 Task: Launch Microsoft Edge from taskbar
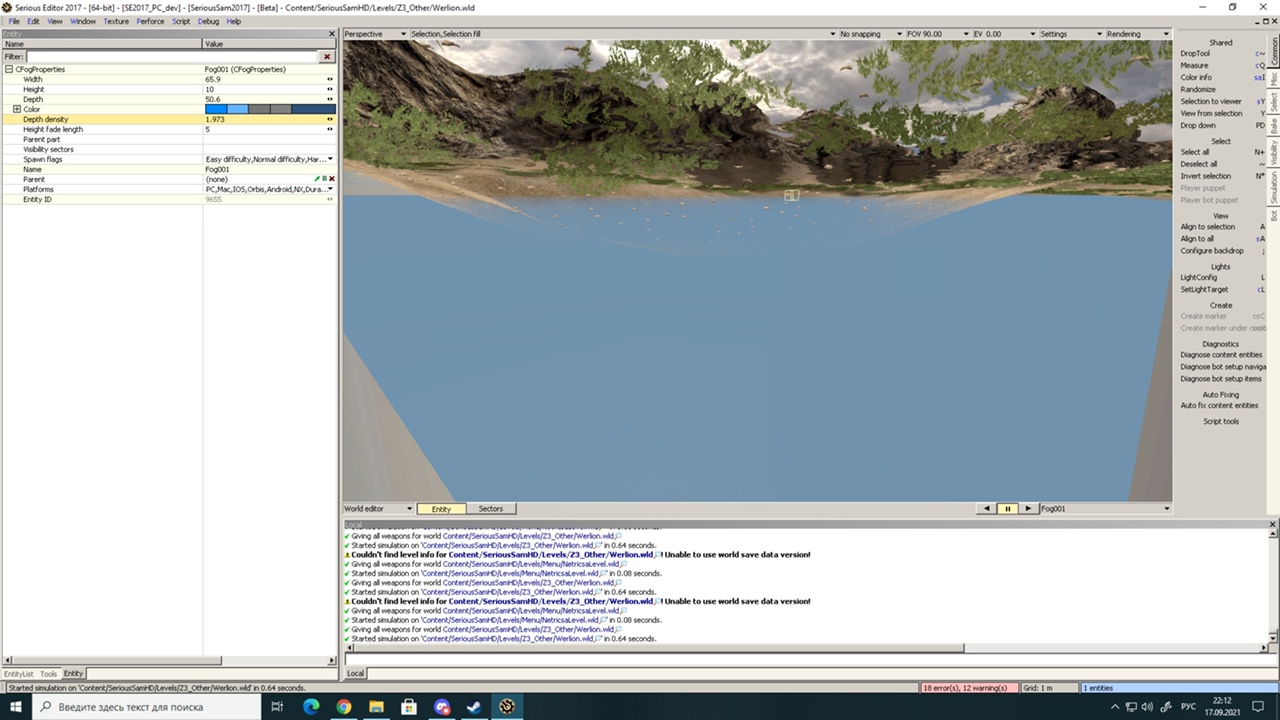pos(311,707)
